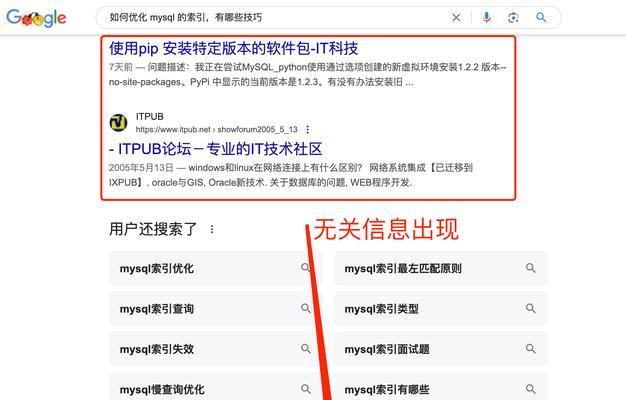
Task: Click the ITPUB site name
Action: pos(150,117)
